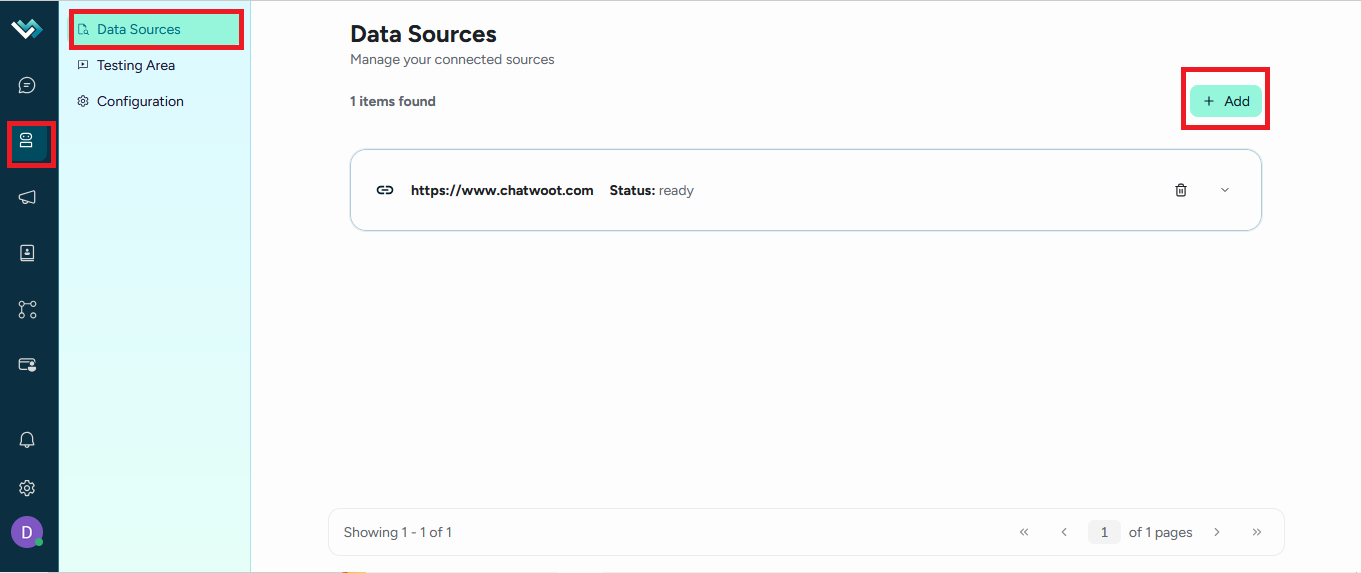Open the notifications bell icon
The height and width of the screenshot is (573, 1361).
(27, 440)
